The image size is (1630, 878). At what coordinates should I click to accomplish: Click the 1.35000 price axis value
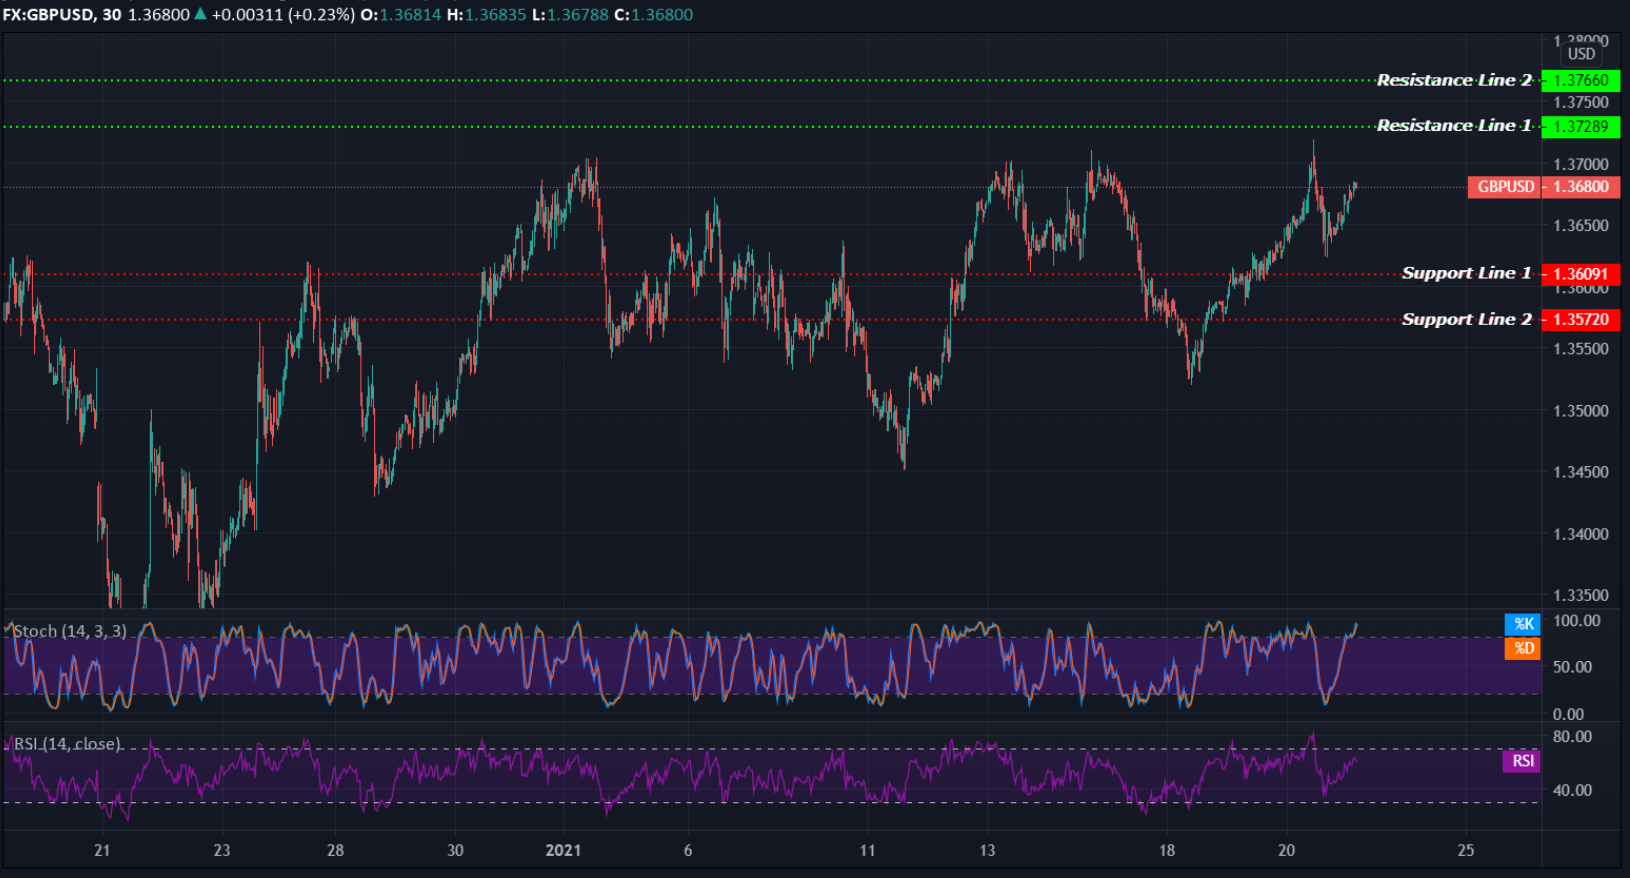coord(1581,411)
